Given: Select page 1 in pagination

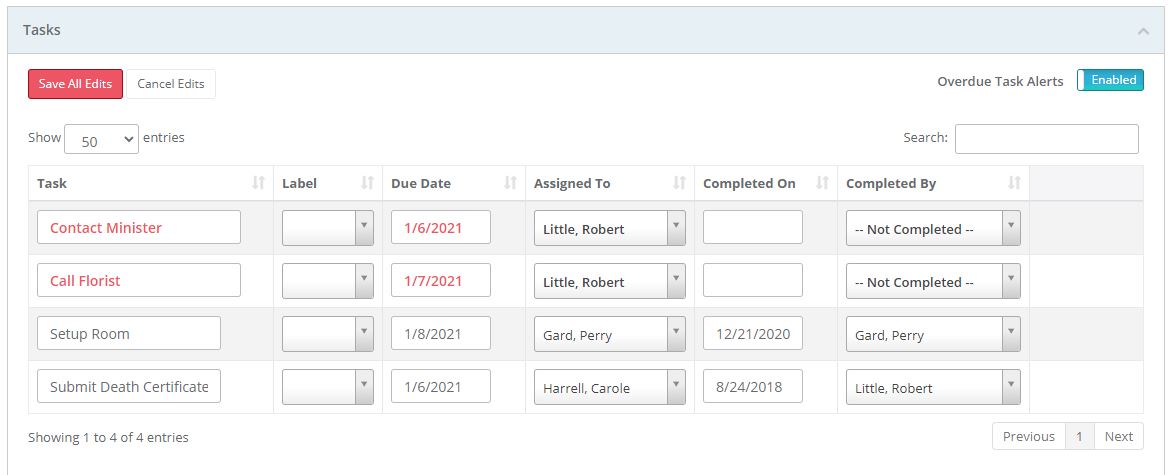Looking at the screenshot, I should (x=1079, y=436).
